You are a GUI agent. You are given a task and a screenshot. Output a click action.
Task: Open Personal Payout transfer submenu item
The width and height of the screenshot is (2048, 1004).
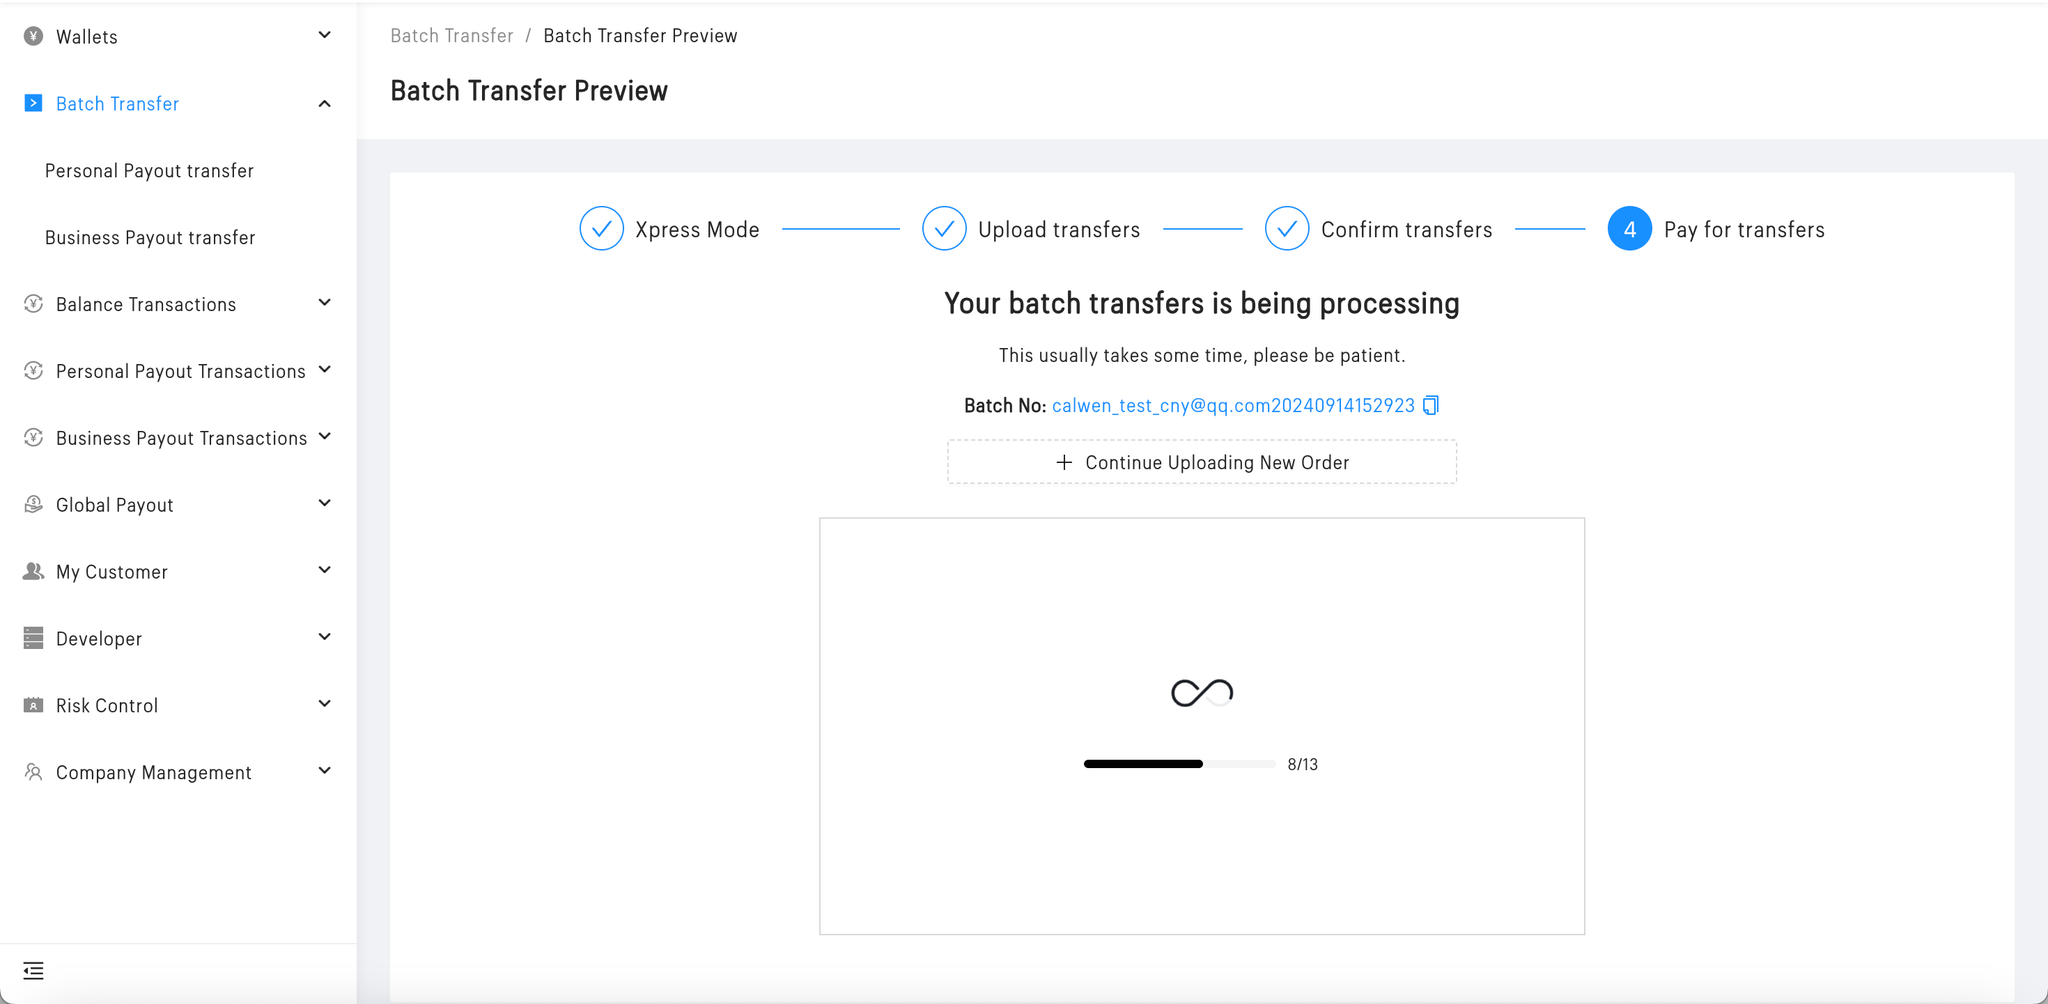tap(149, 171)
